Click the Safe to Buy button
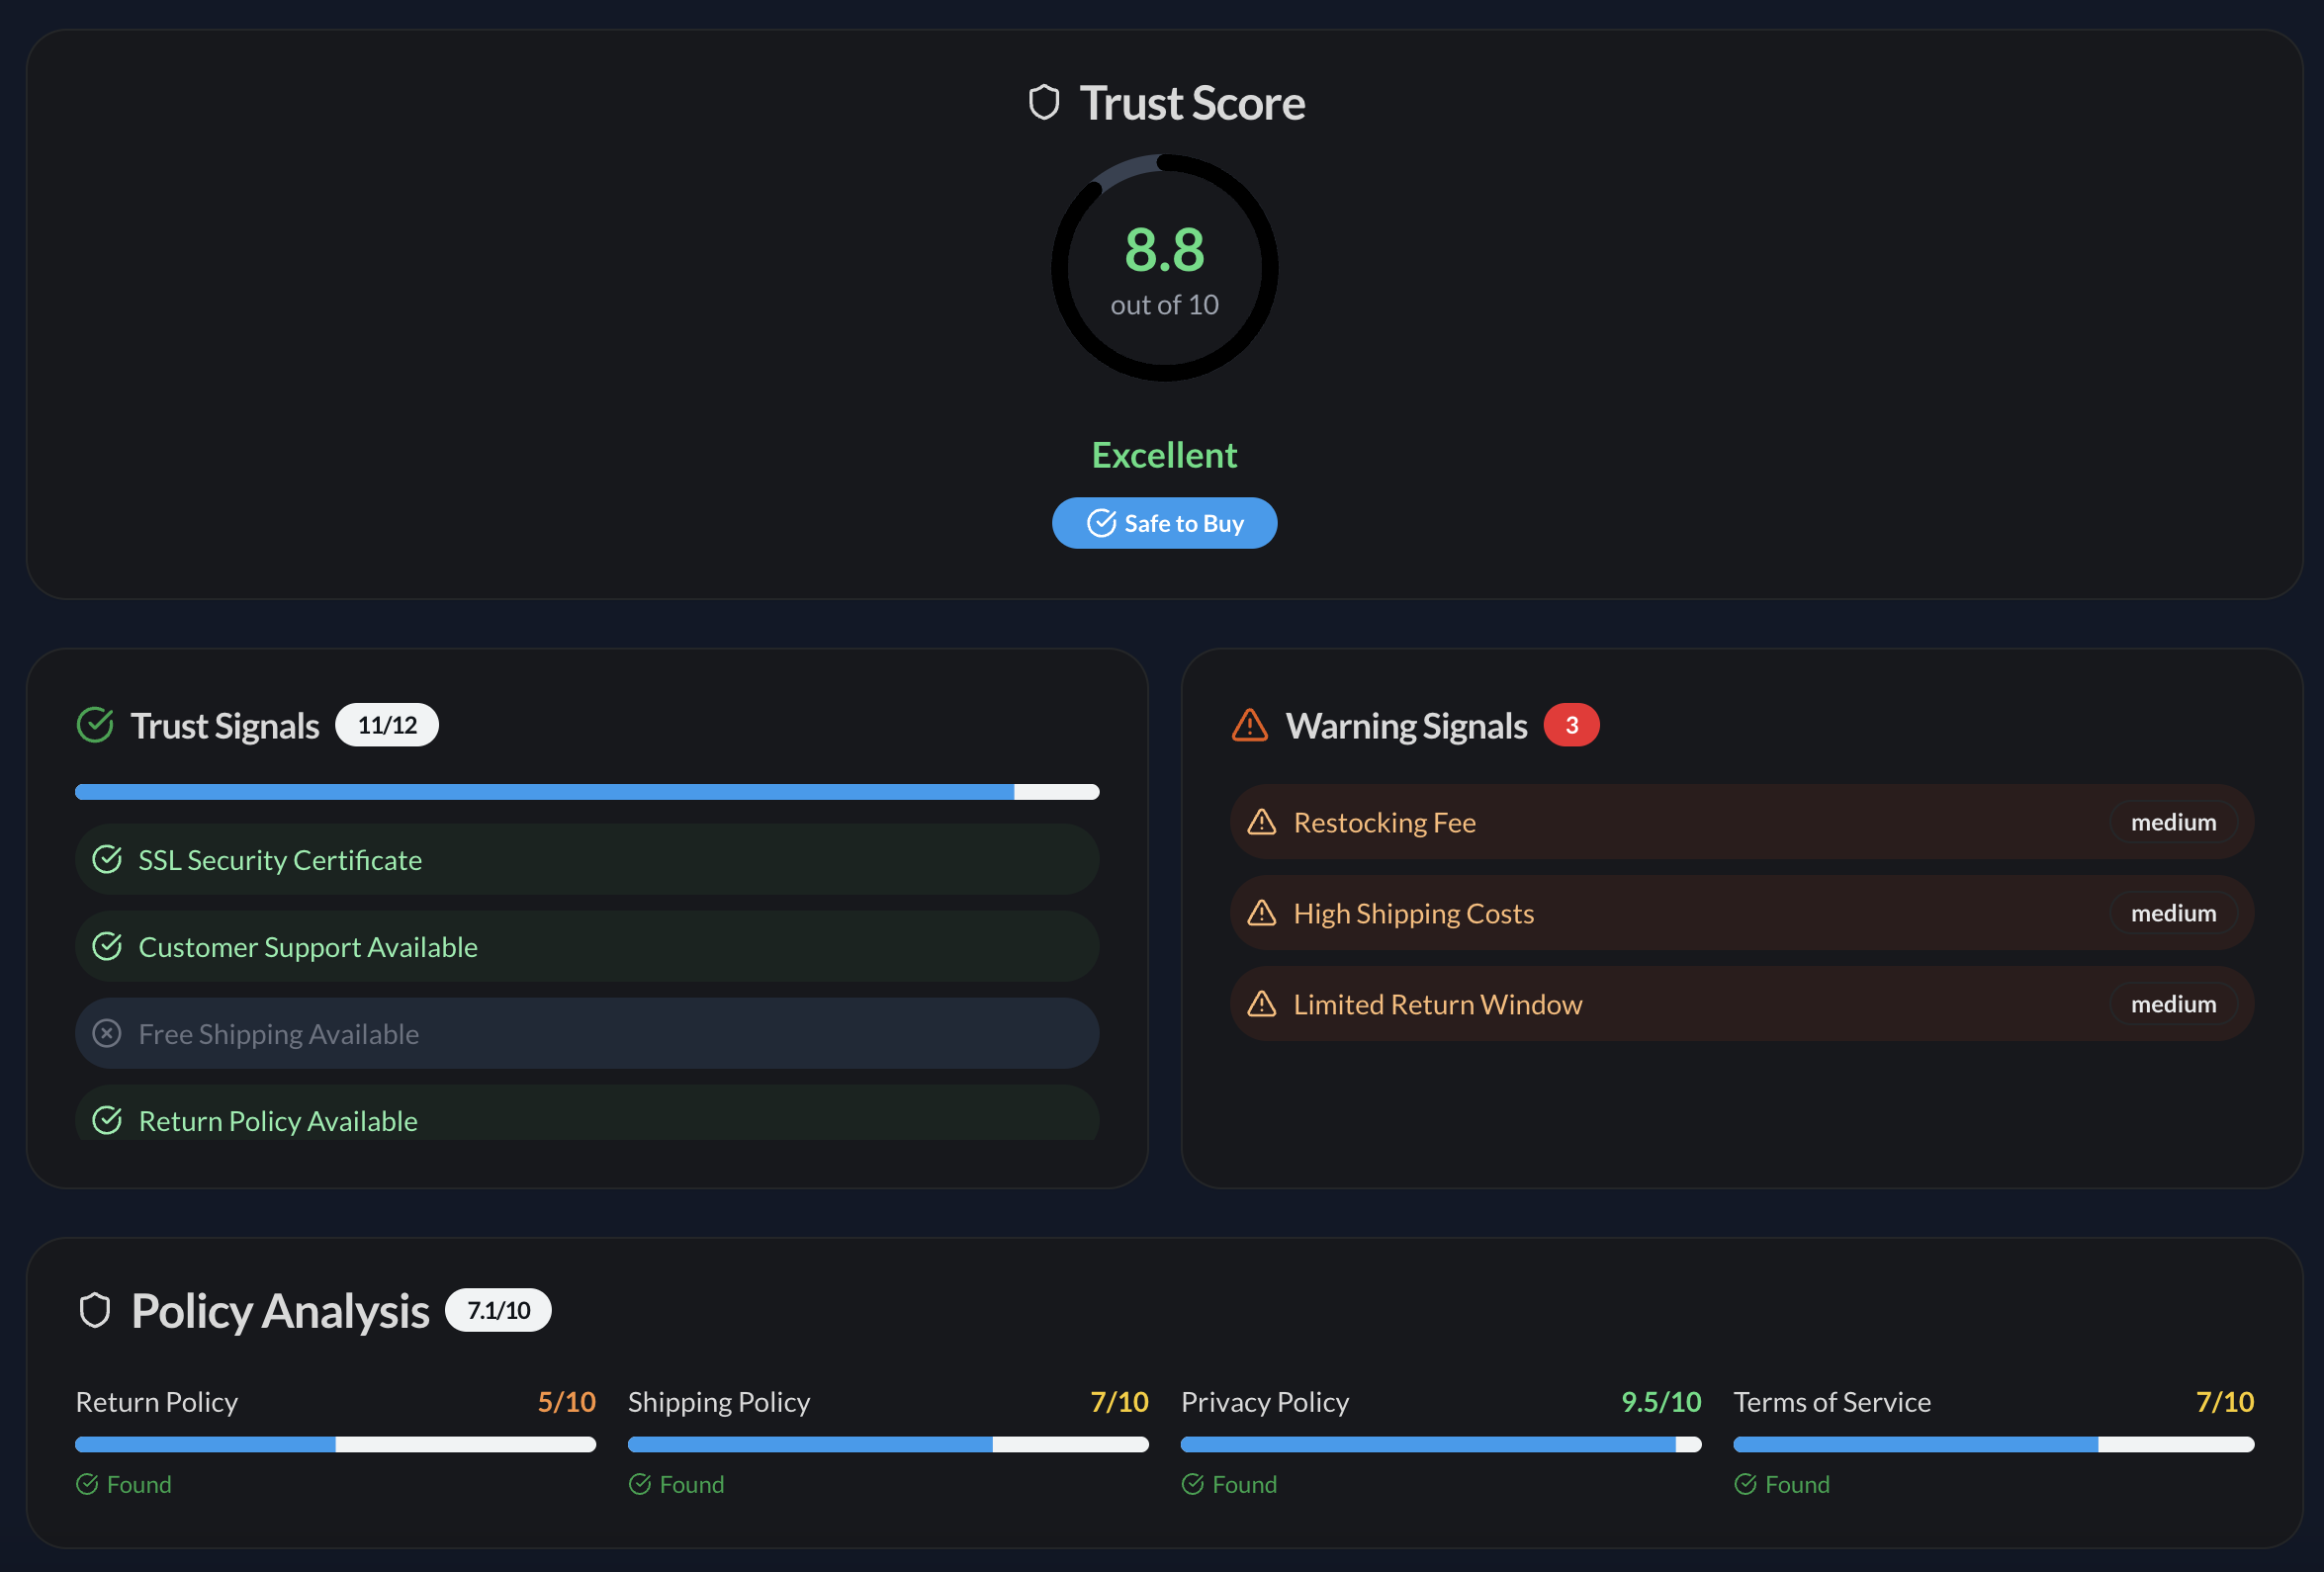Viewport: 2324px width, 1572px height. pos(1164,523)
